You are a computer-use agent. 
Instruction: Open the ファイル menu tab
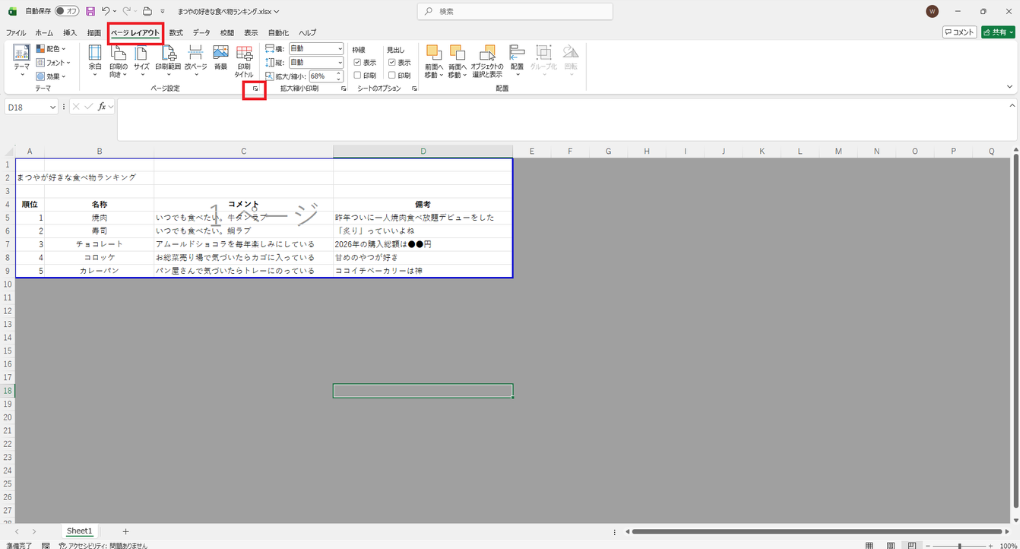(x=16, y=33)
